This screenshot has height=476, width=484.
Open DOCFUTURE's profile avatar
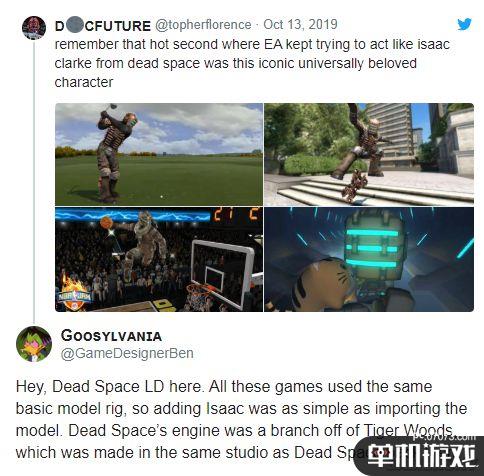coord(34,27)
